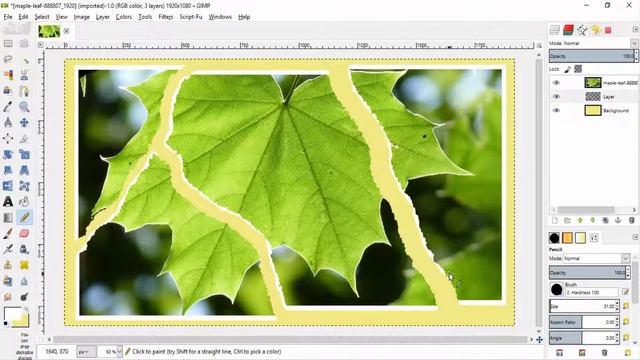Switch to the Paths dock tab
The height and width of the screenshot is (360, 640).
click(582, 29)
